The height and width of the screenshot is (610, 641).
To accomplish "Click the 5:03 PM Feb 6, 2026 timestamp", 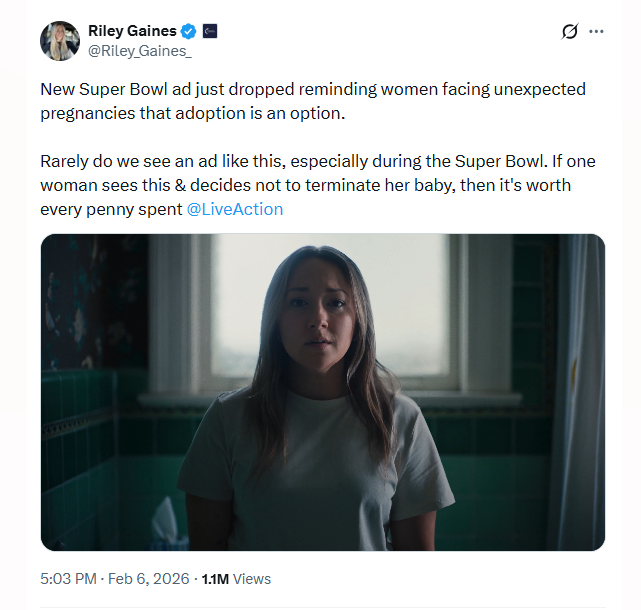I will (x=112, y=578).
